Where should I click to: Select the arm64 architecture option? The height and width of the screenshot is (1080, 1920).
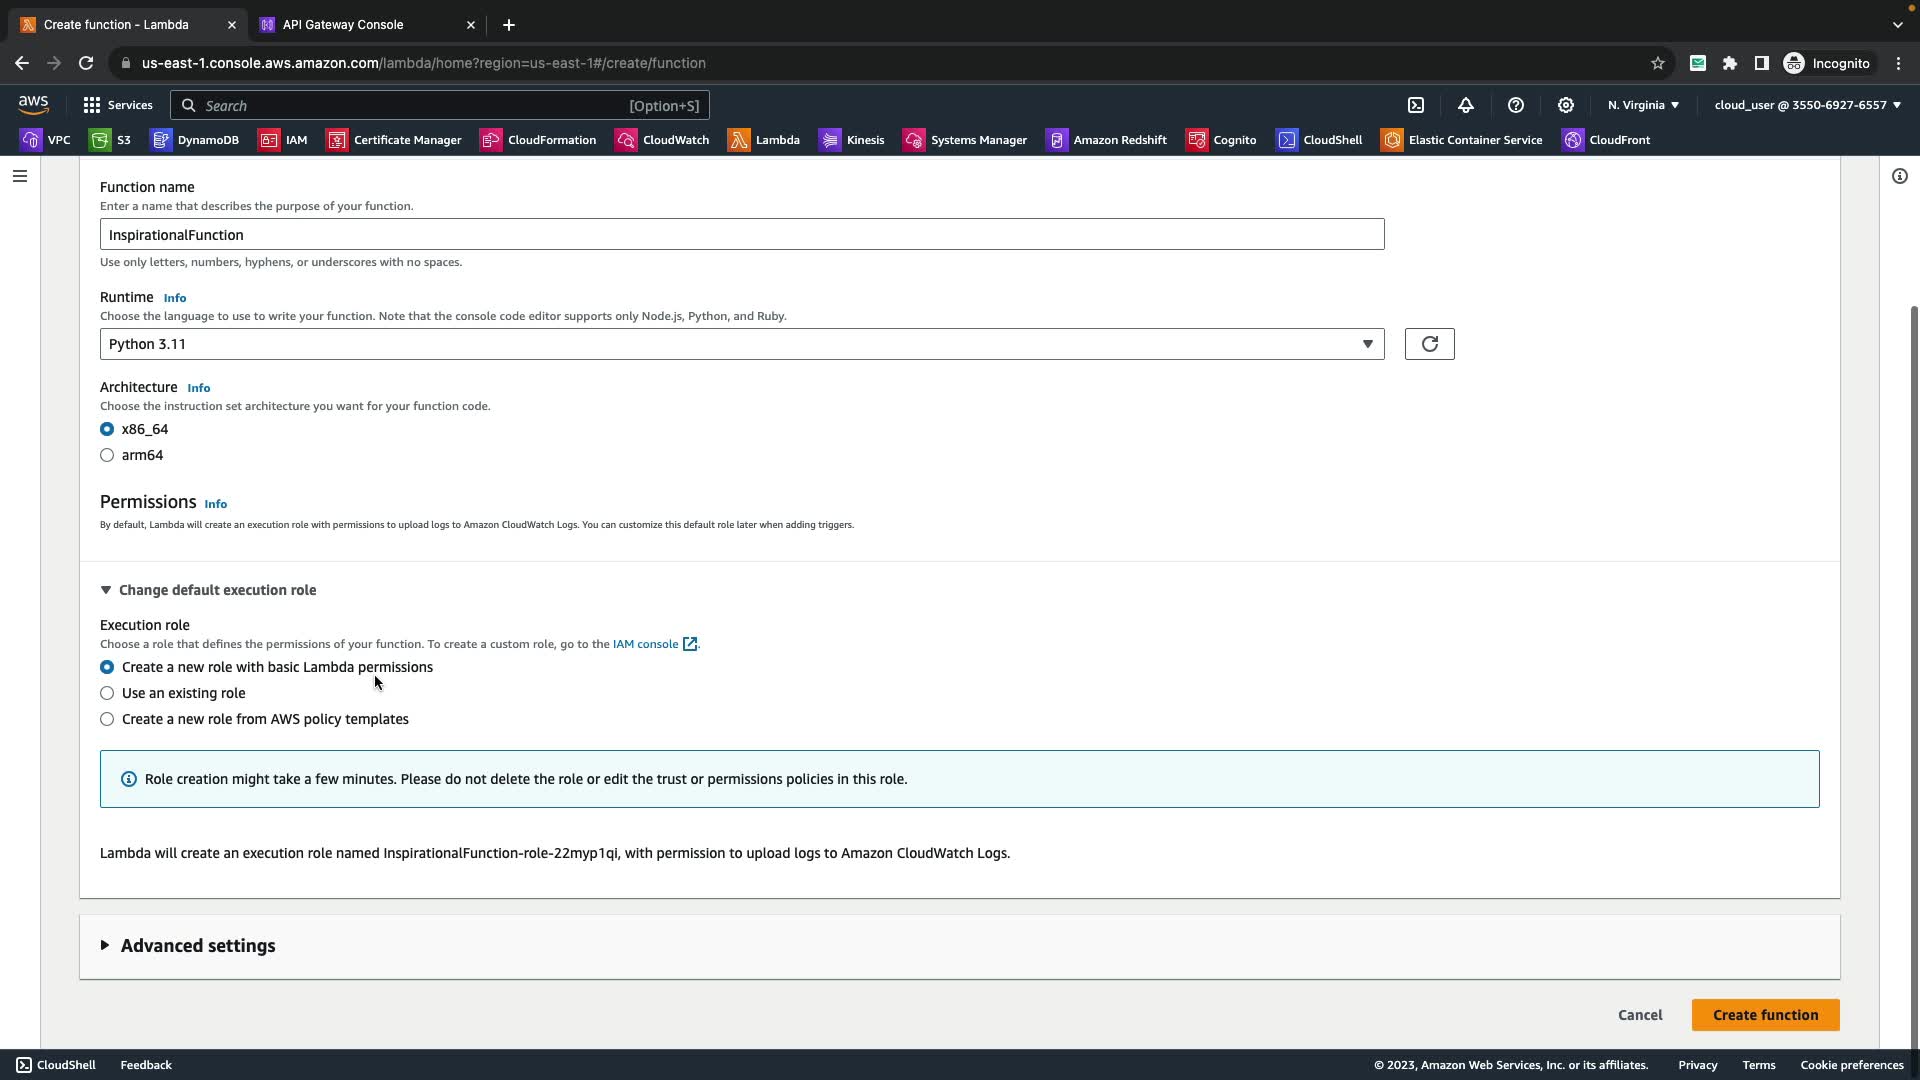[x=107, y=455]
